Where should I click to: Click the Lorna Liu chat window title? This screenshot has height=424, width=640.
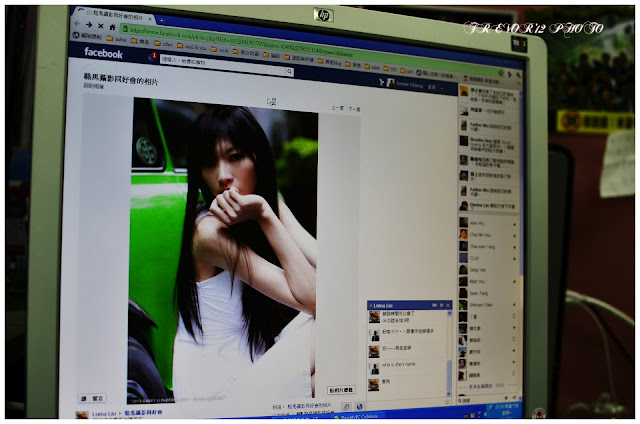pyautogui.click(x=383, y=305)
